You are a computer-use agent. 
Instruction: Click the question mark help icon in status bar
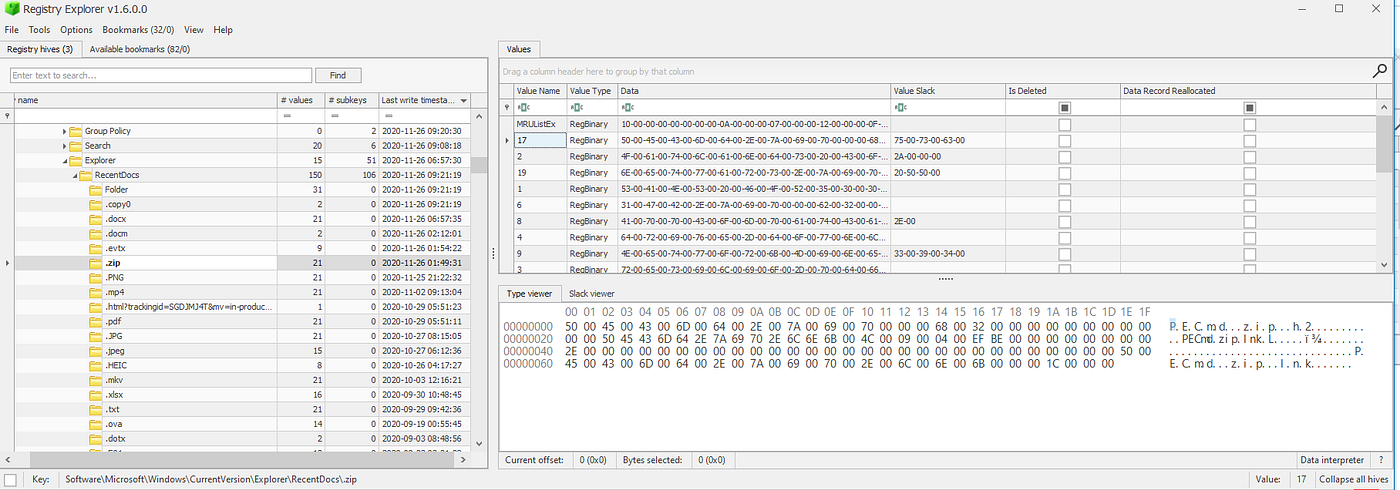[x=1381, y=460]
